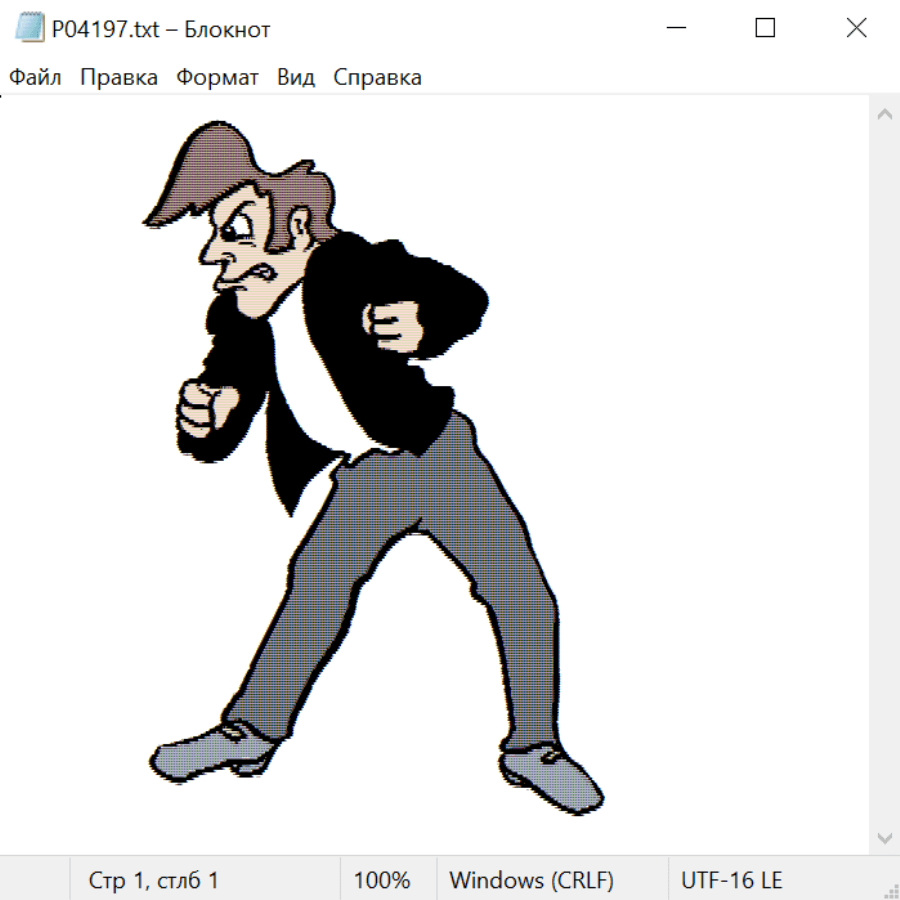Click the middle of the vertical scrollbar track
Image resolution: width=900 pixels, height=900 pixels.
coord(884,475)
